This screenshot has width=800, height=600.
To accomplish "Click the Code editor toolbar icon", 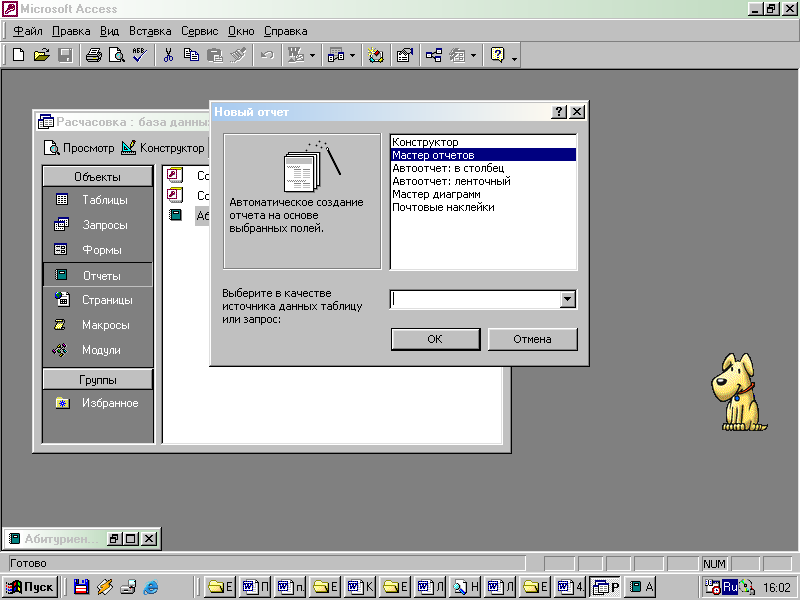I will [x=376, y=55].
